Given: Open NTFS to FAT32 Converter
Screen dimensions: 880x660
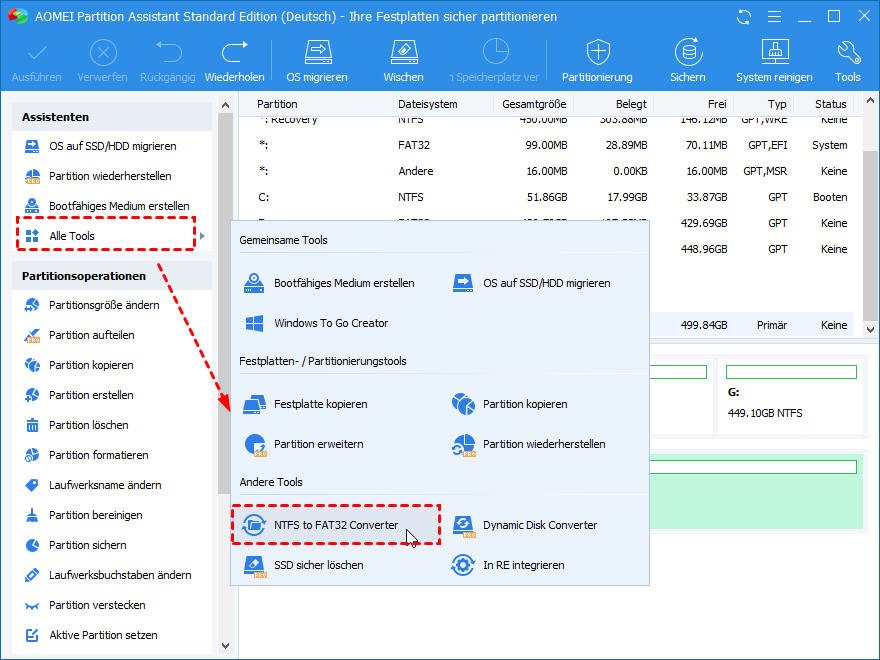Looking at the screenshot, I should click(x=336, y=525).
